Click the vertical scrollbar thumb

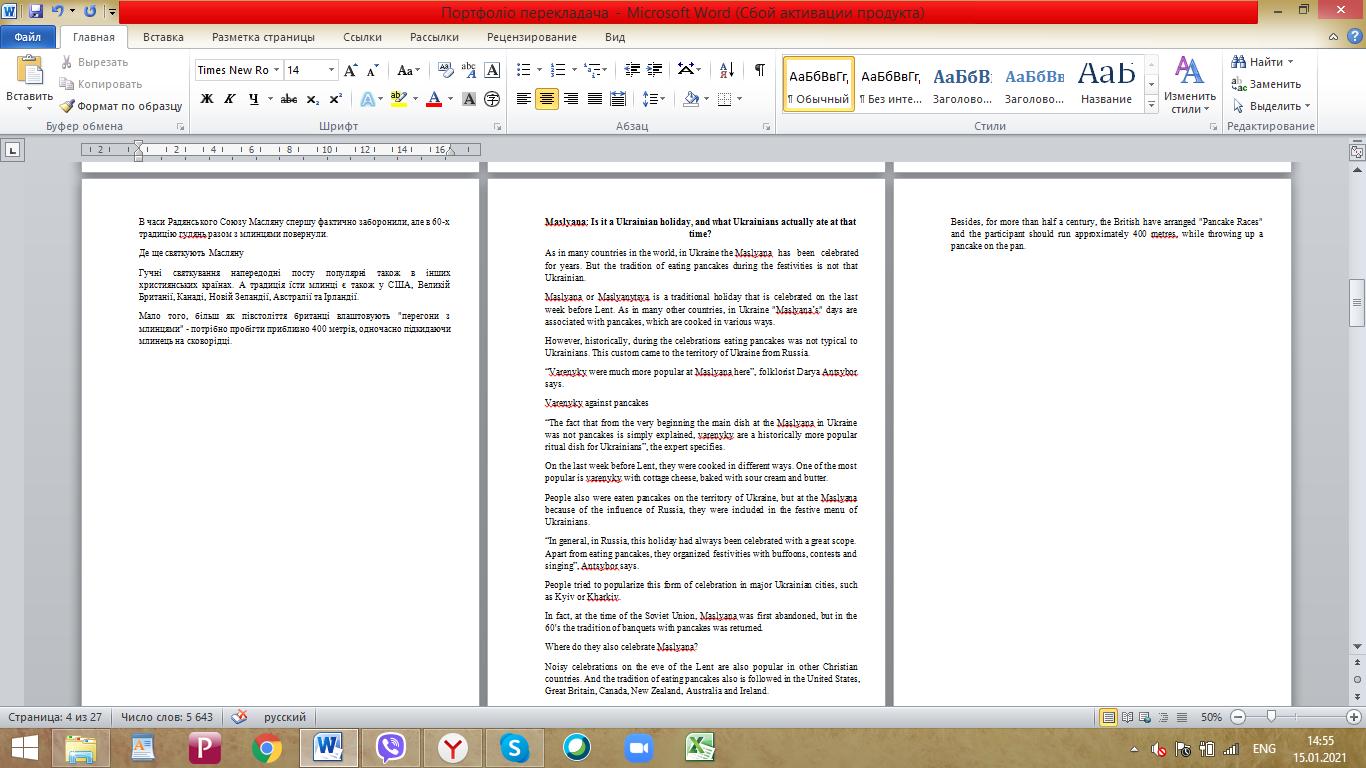tap(1357, 304)
